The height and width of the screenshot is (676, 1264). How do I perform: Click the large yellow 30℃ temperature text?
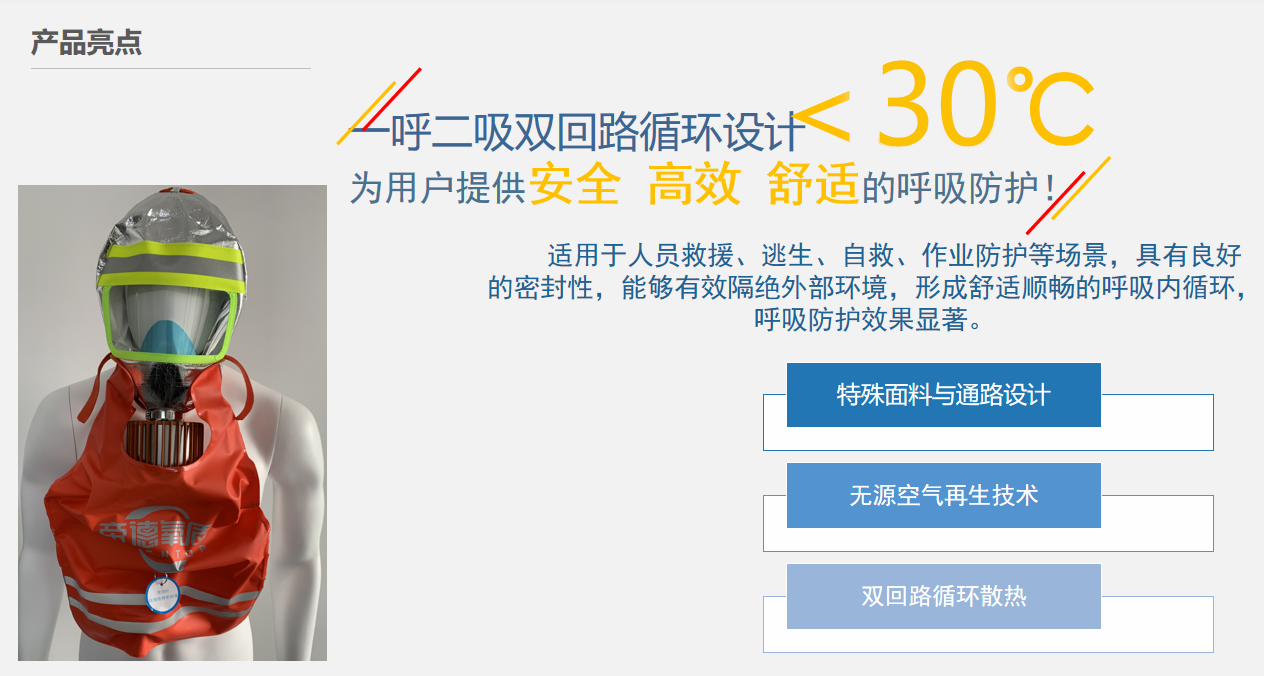[985, 106]
